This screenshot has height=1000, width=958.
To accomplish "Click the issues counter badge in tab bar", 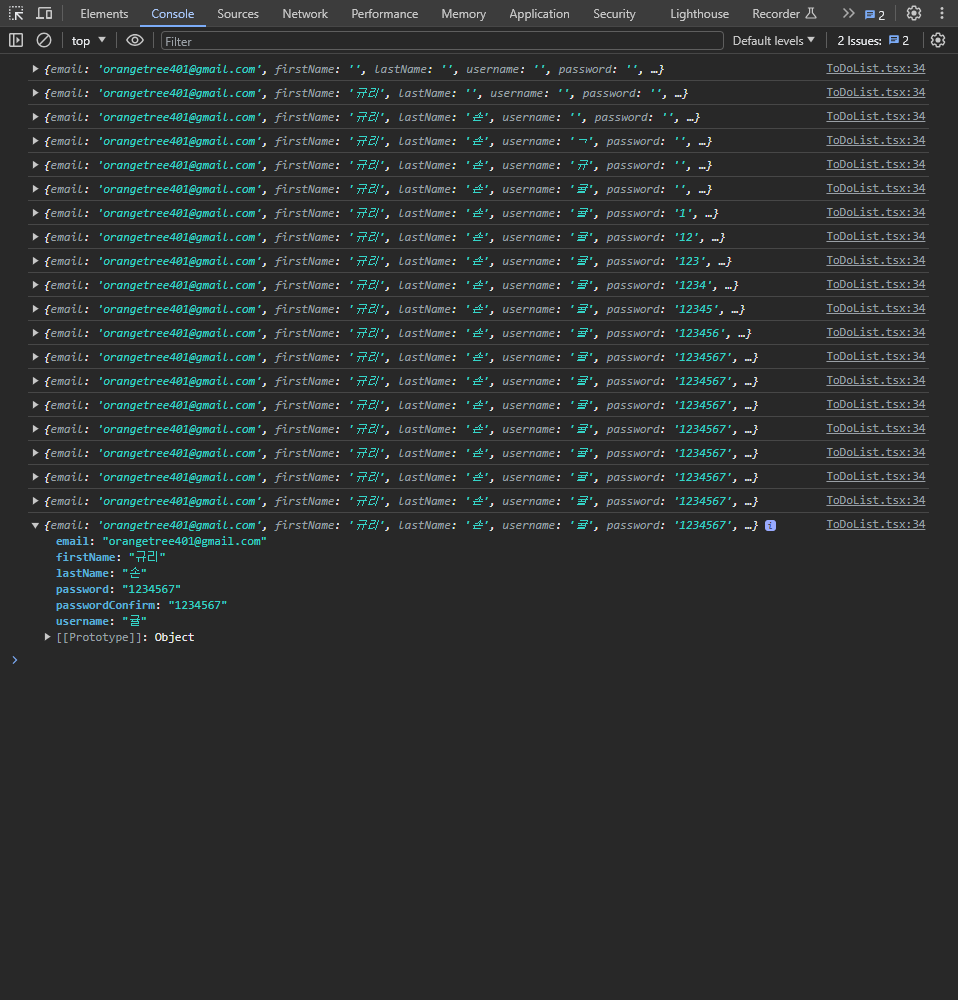I will (x=874, y=14).
